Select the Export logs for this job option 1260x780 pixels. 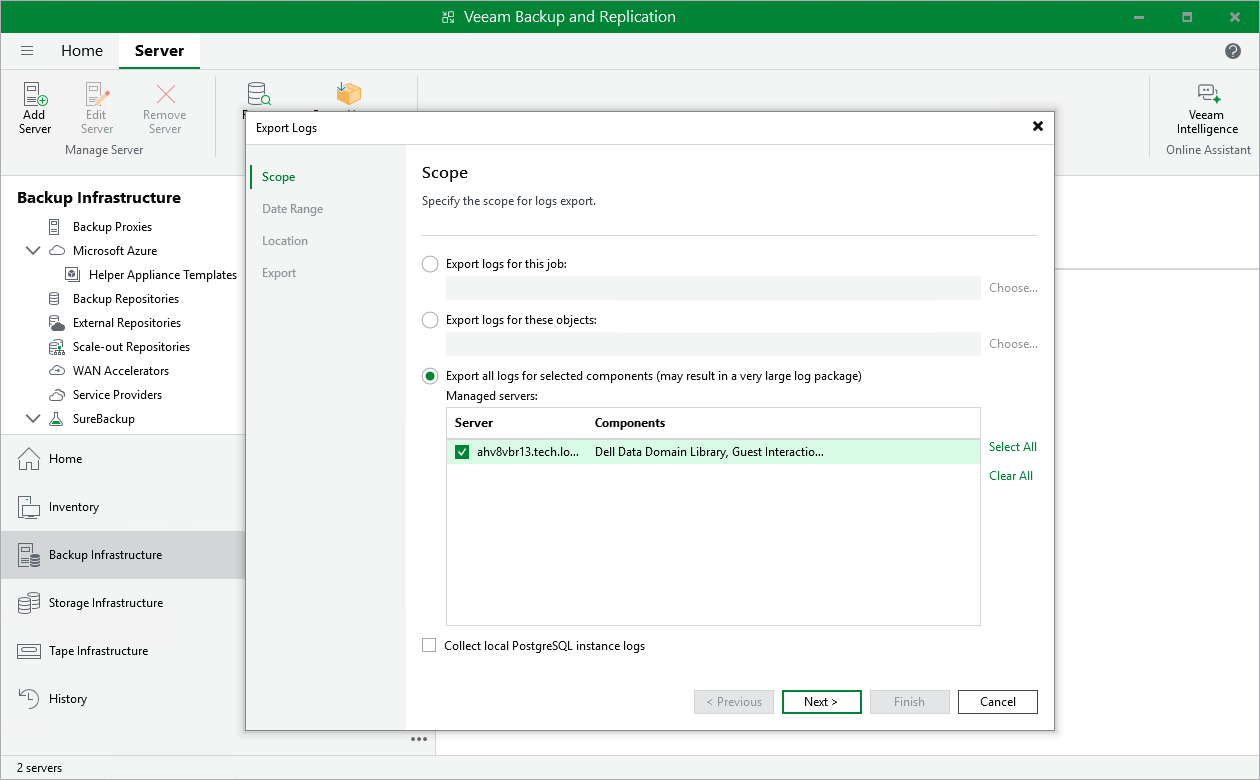coord(430,264)
